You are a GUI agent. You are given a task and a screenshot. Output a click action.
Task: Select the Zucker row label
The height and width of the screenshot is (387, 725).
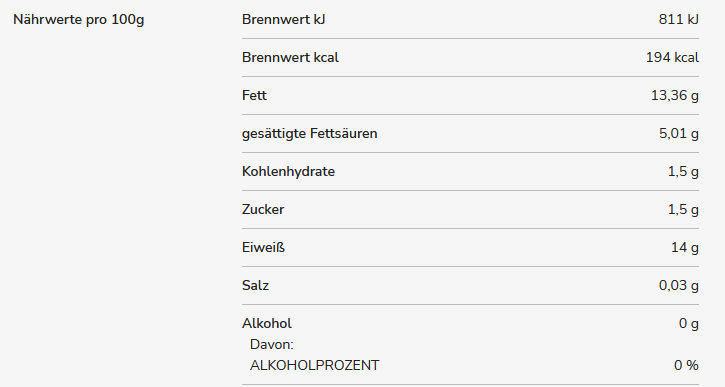pos(263,209)
